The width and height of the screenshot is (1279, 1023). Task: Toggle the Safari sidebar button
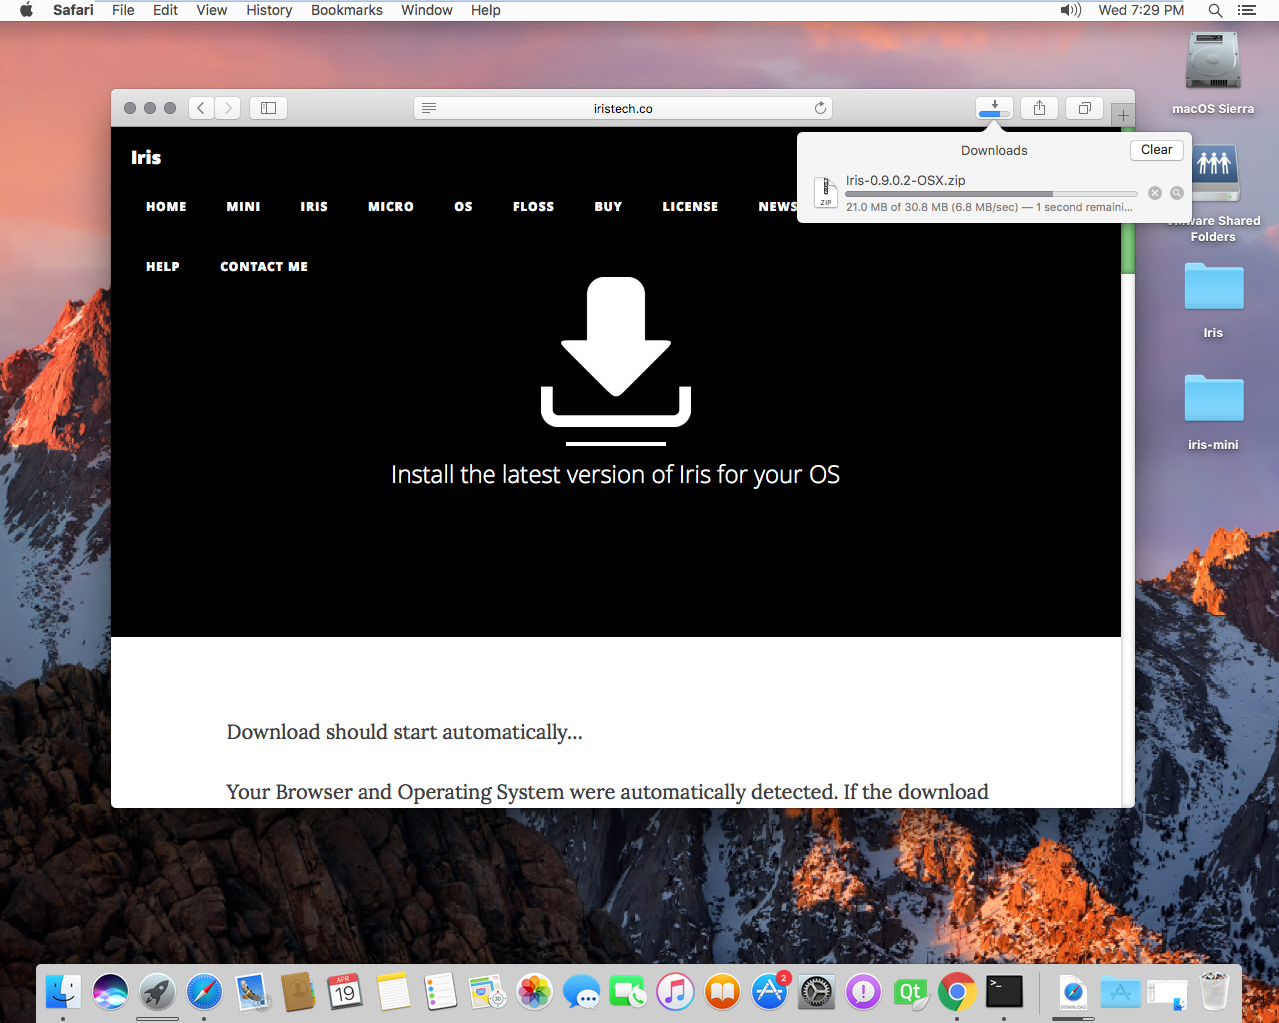[268, 108]
